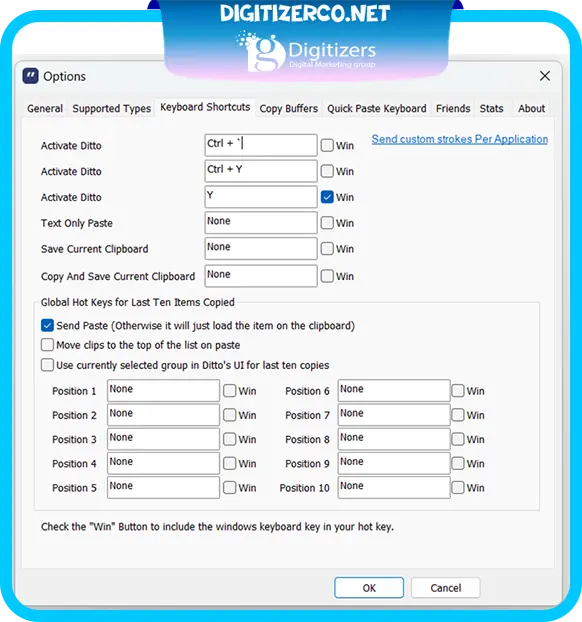Enable Use currently selected group checkbox
Image resolution: width=582 pixels, height=622 pixels.
[47, 365]
